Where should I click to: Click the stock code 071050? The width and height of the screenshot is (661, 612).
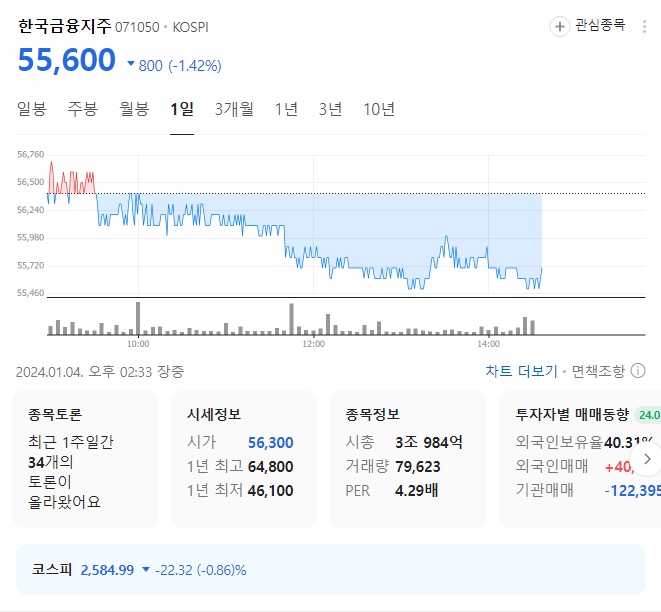pyautogui.click(x=137, y=27)
